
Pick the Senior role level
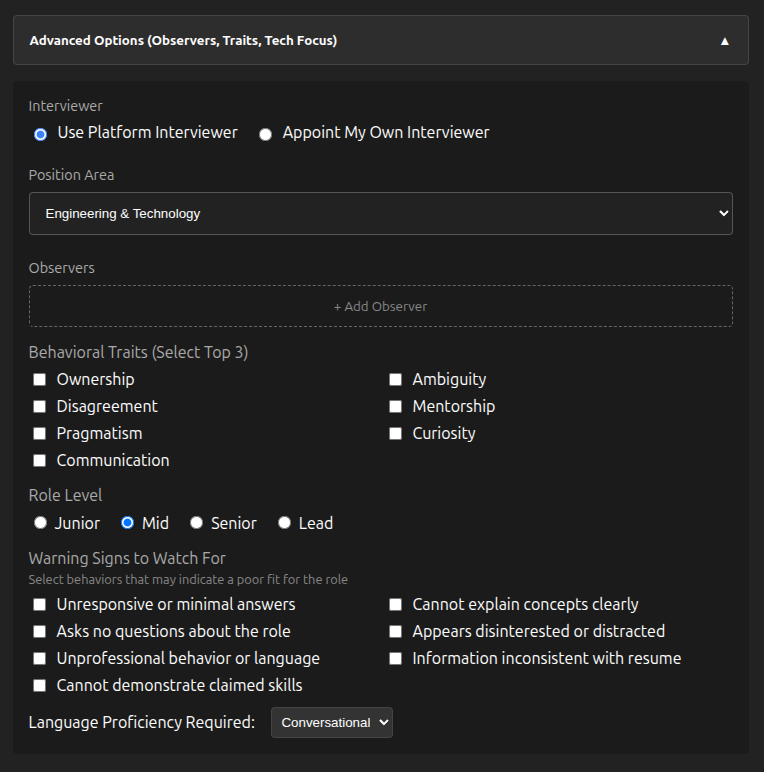pyautogui.click(x=197, y=523)
